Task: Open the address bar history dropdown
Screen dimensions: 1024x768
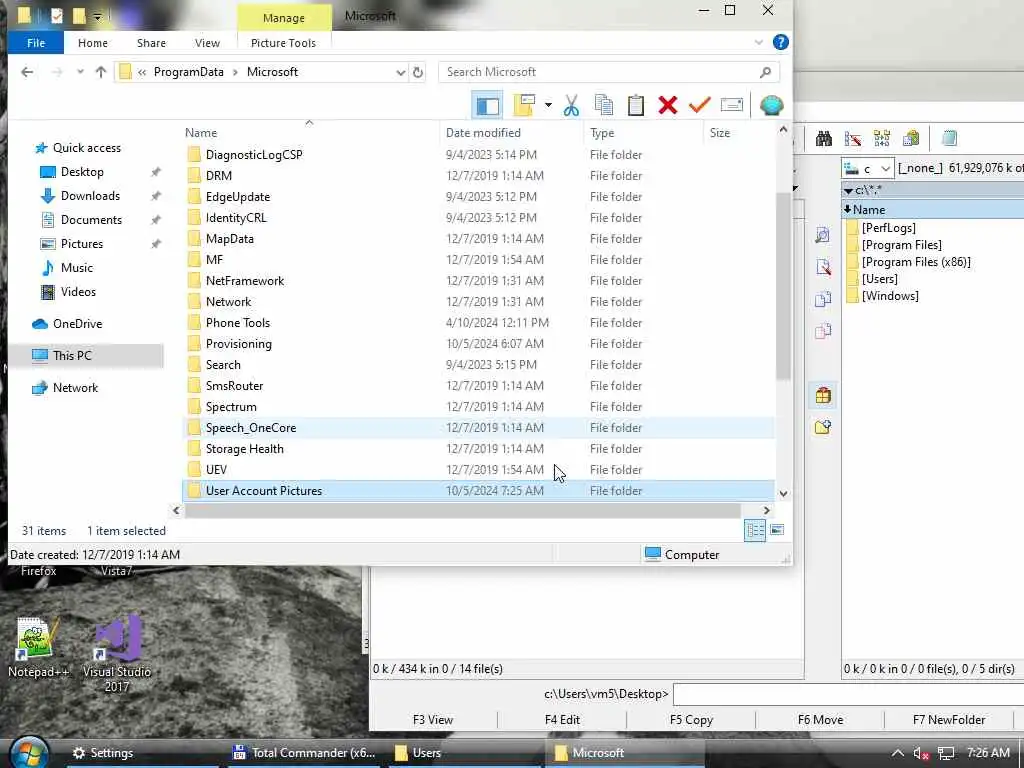Action: coord(400,72)
